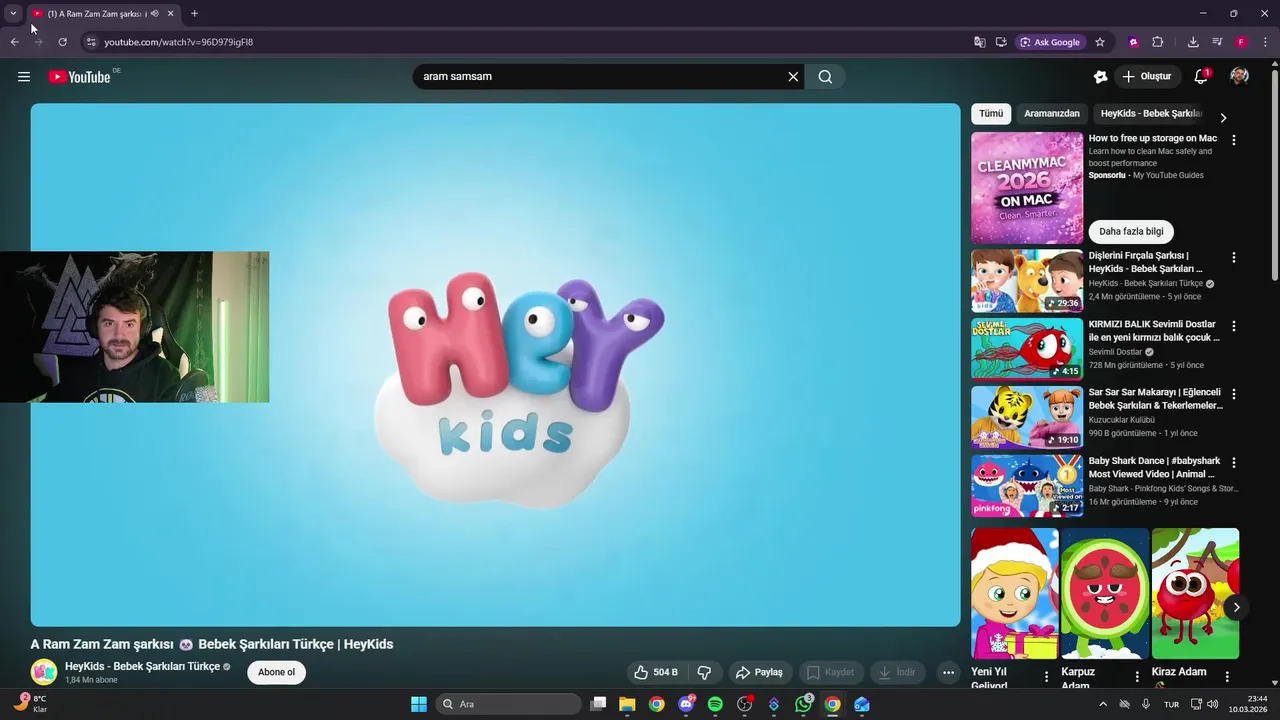Select the HeyKids - Bebek Şarkılar filter chip
Image resolution: width=1280 pixels, height=720 pixels.
1151,113
